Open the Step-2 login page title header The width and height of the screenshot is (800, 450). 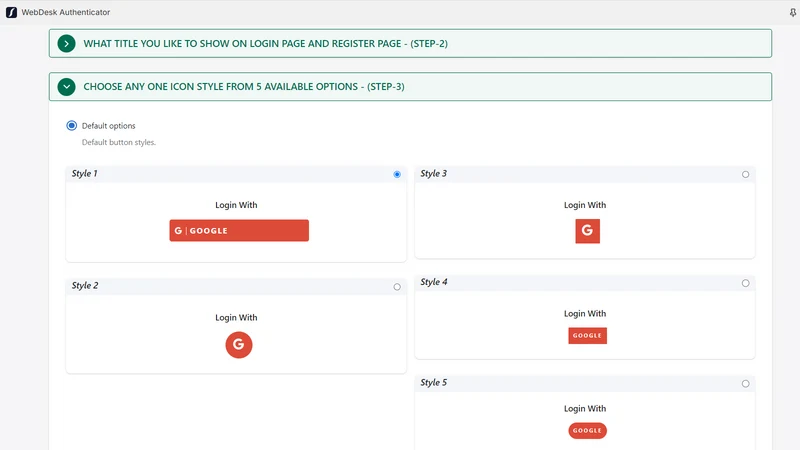point(410,43)
